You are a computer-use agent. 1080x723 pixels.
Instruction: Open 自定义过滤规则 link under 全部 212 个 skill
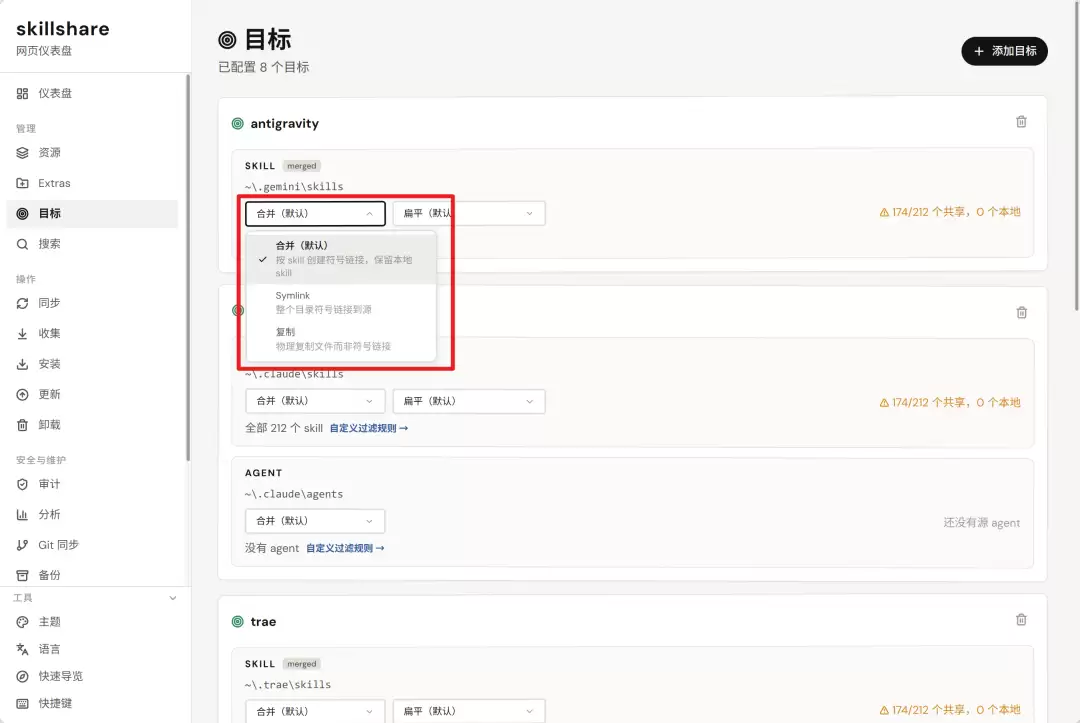(x=368, y=428)
